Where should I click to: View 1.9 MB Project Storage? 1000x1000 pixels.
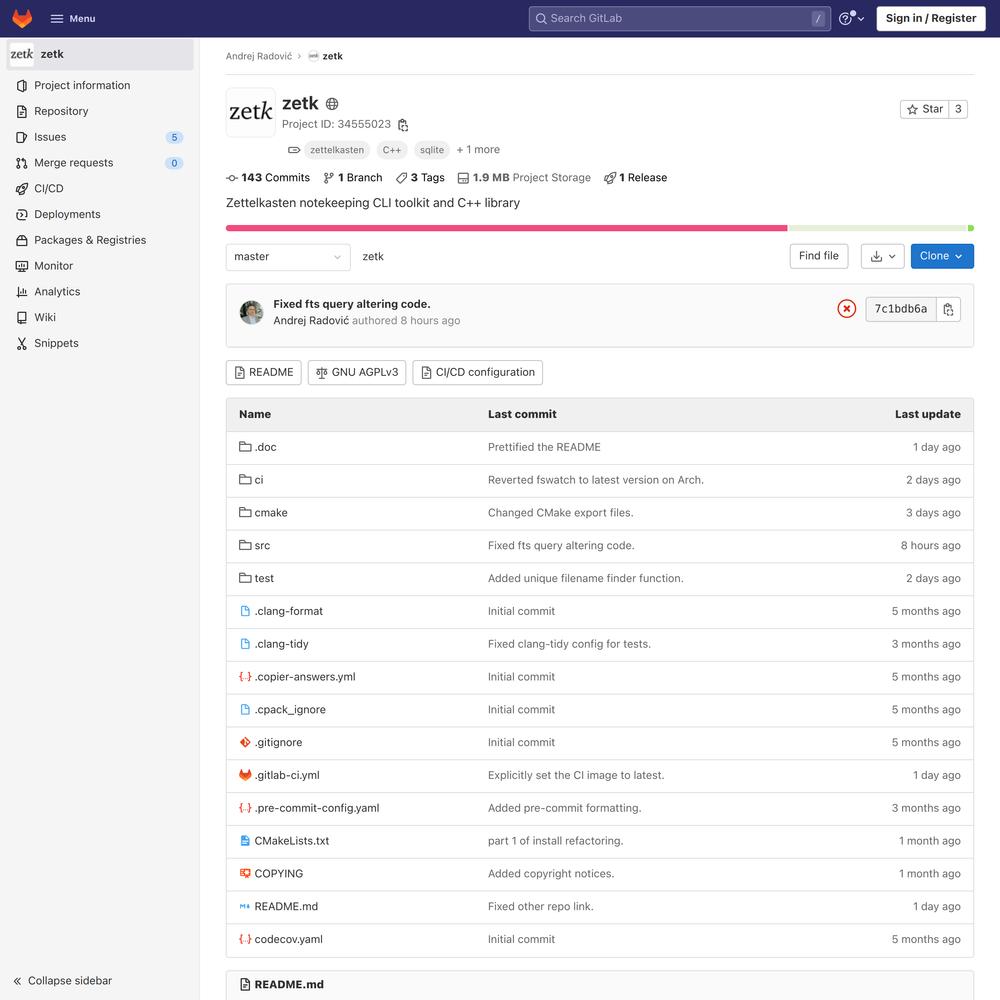[524, 177]
